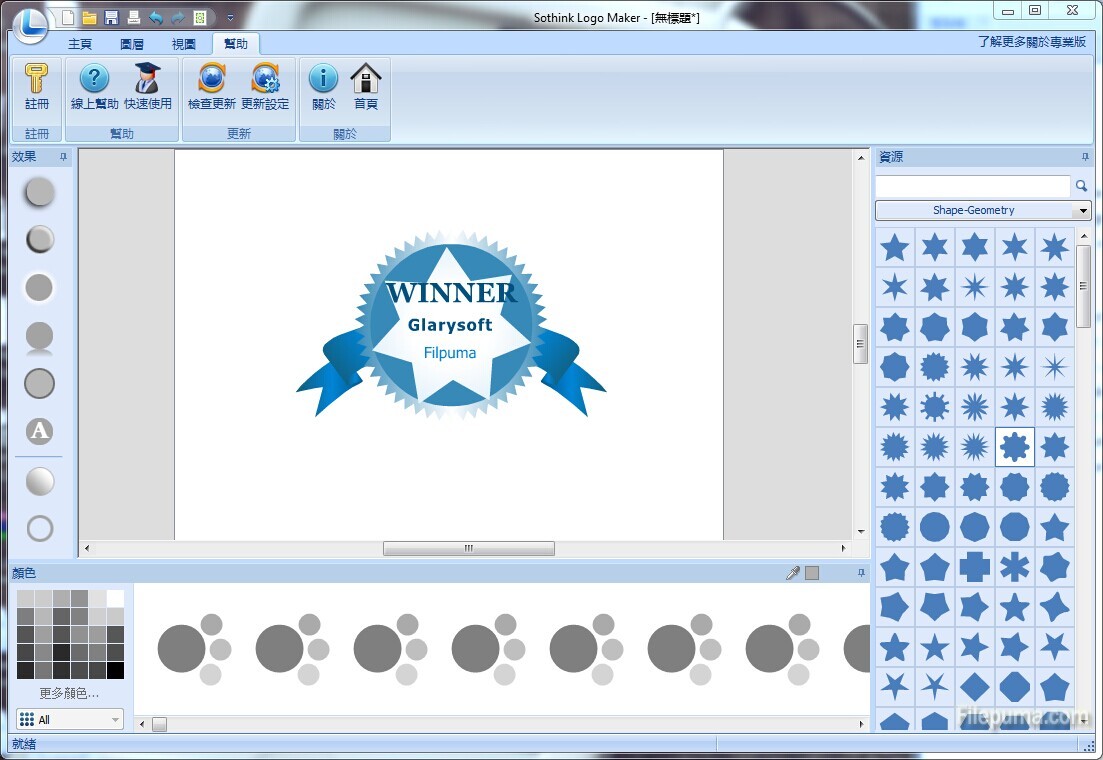
Task: Switch to the 圖層 tab
Action: [x=132, y=44]
